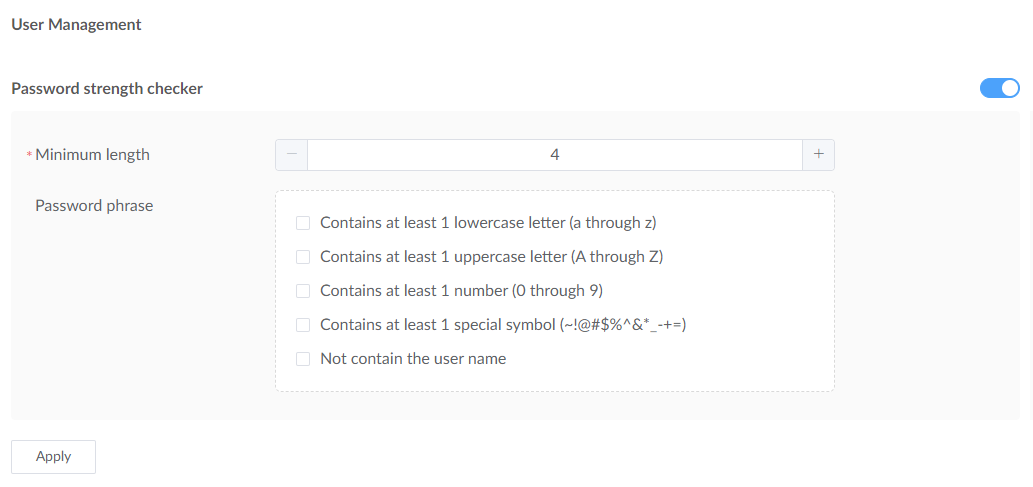
Task: Click the 'User Management' heading
Action: pos(76,24)
